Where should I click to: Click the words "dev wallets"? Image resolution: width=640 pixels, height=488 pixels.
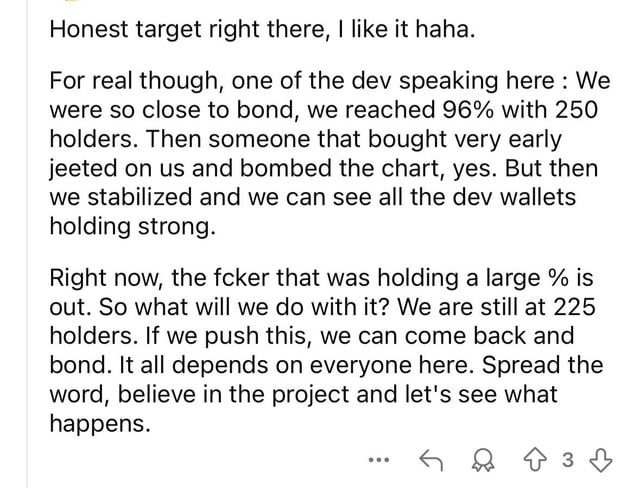point(511,197)
